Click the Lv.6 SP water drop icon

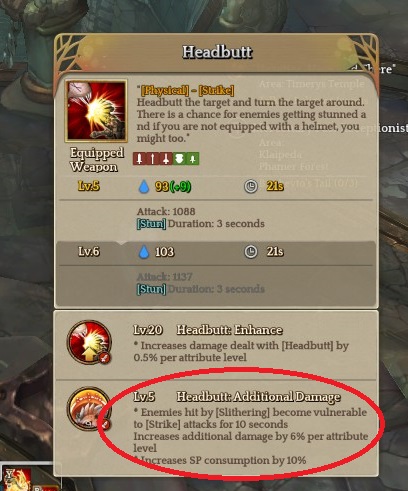click(x=144, y=252)
